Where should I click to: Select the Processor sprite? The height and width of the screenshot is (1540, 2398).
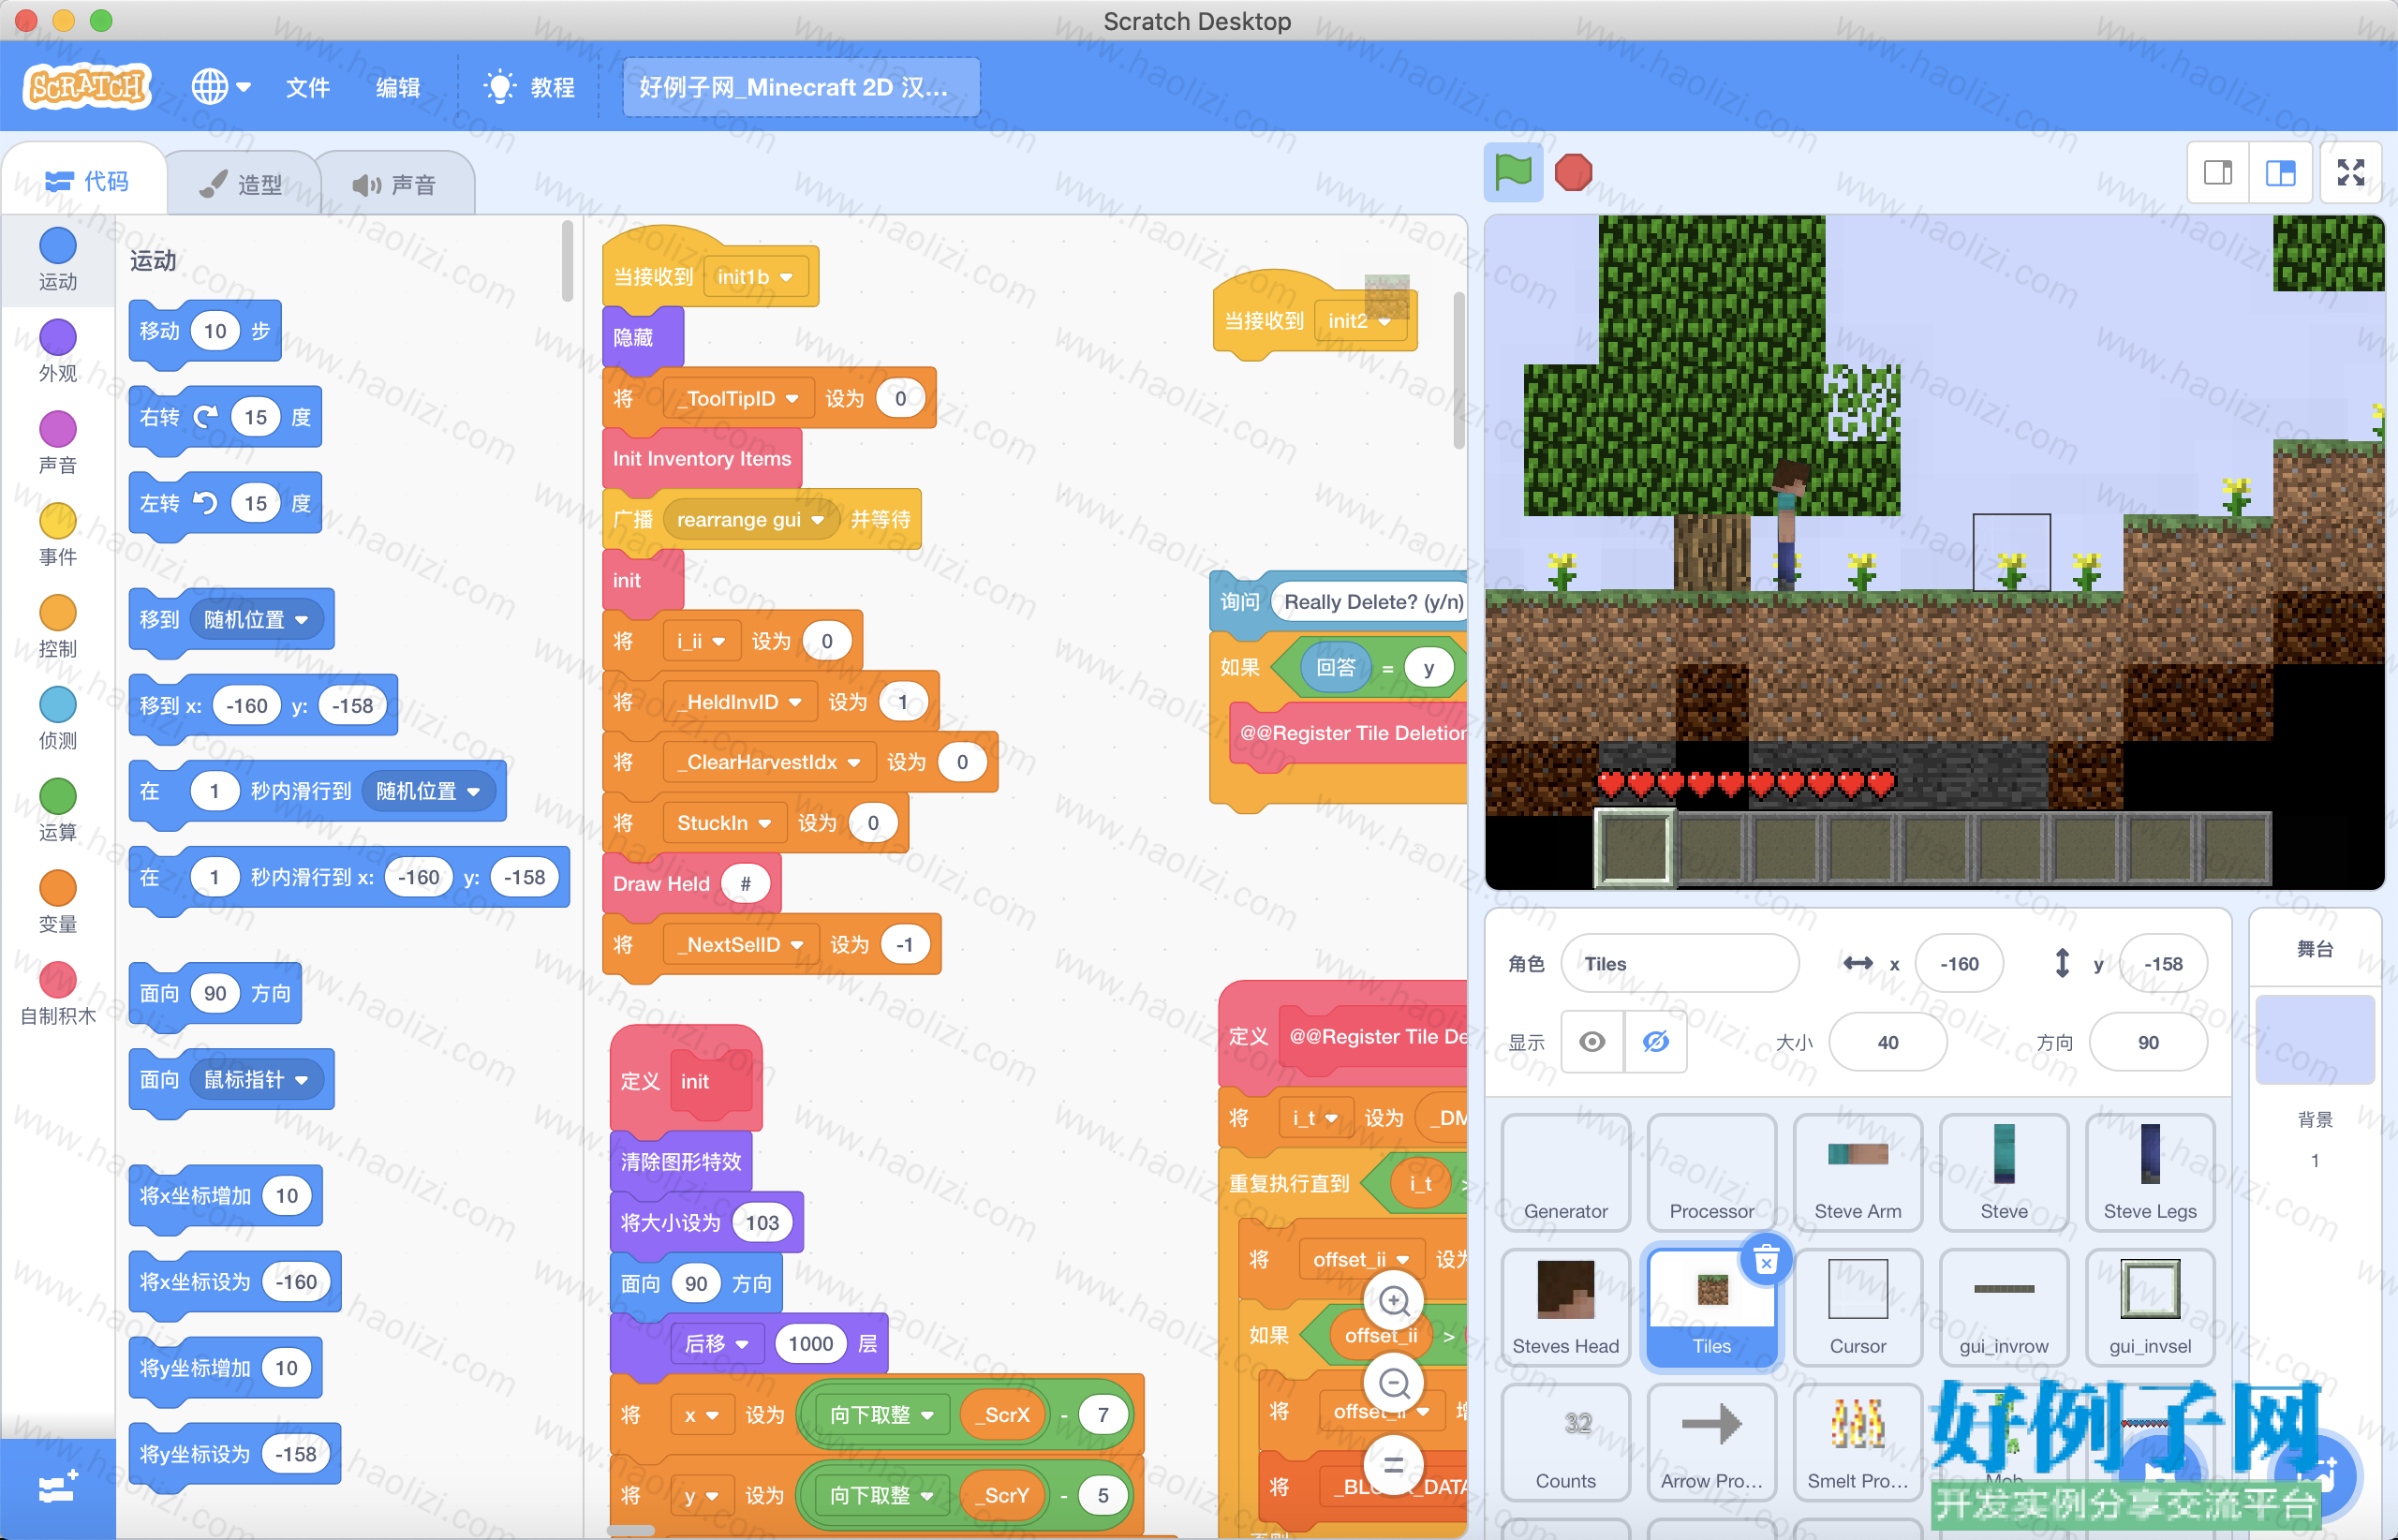point(1712,1172)
